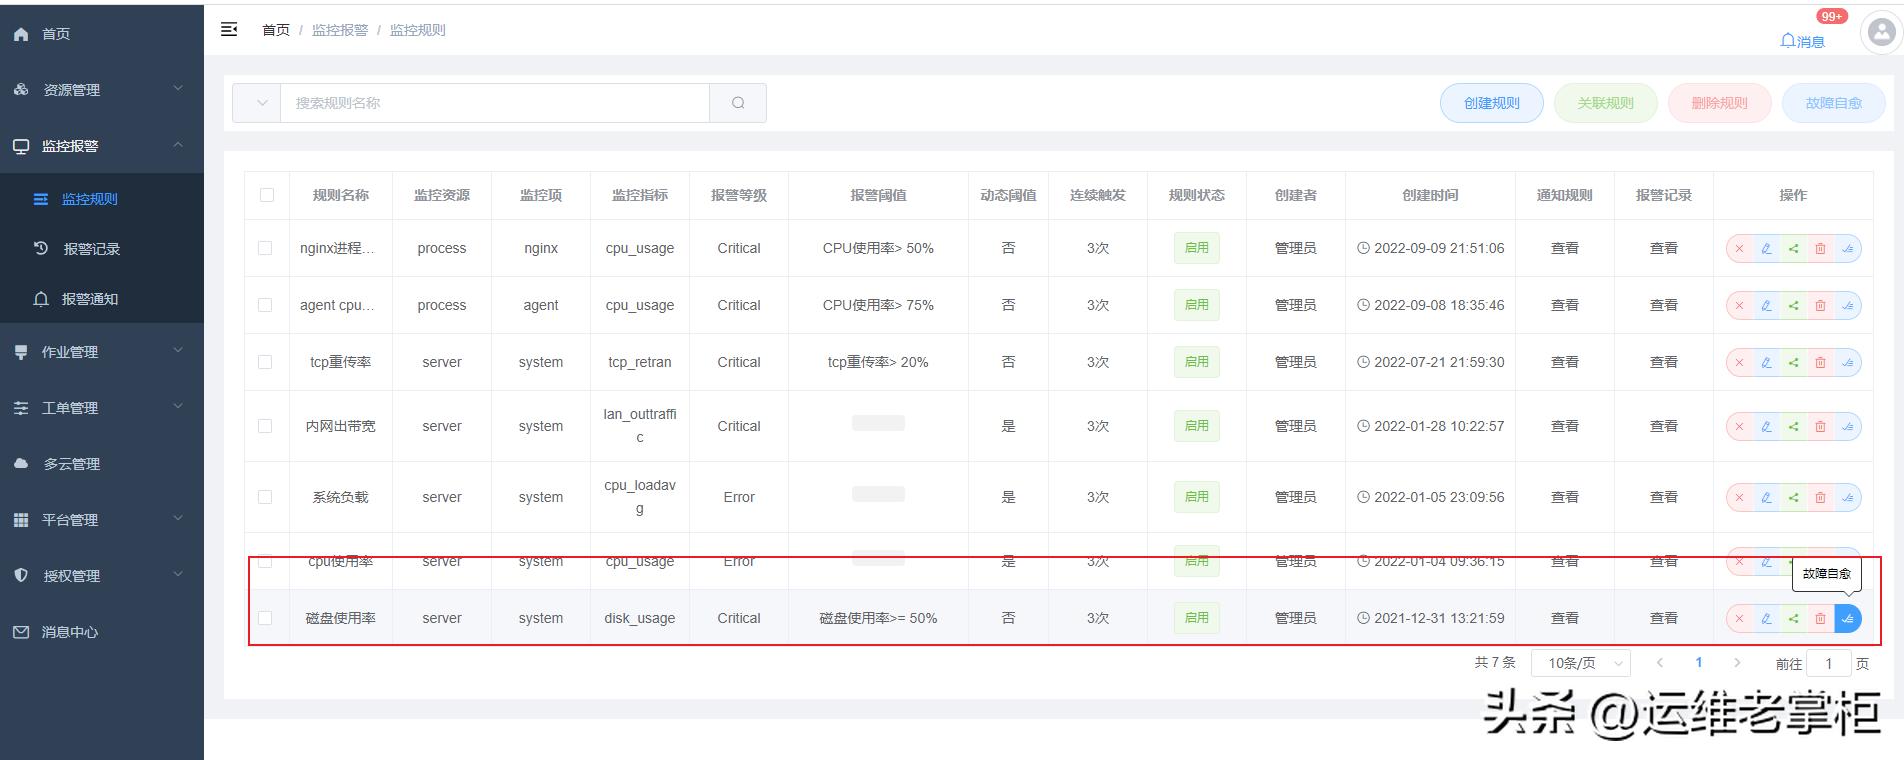Click share icon for 内网出带宽 rule

click(x=1793, y=426)
